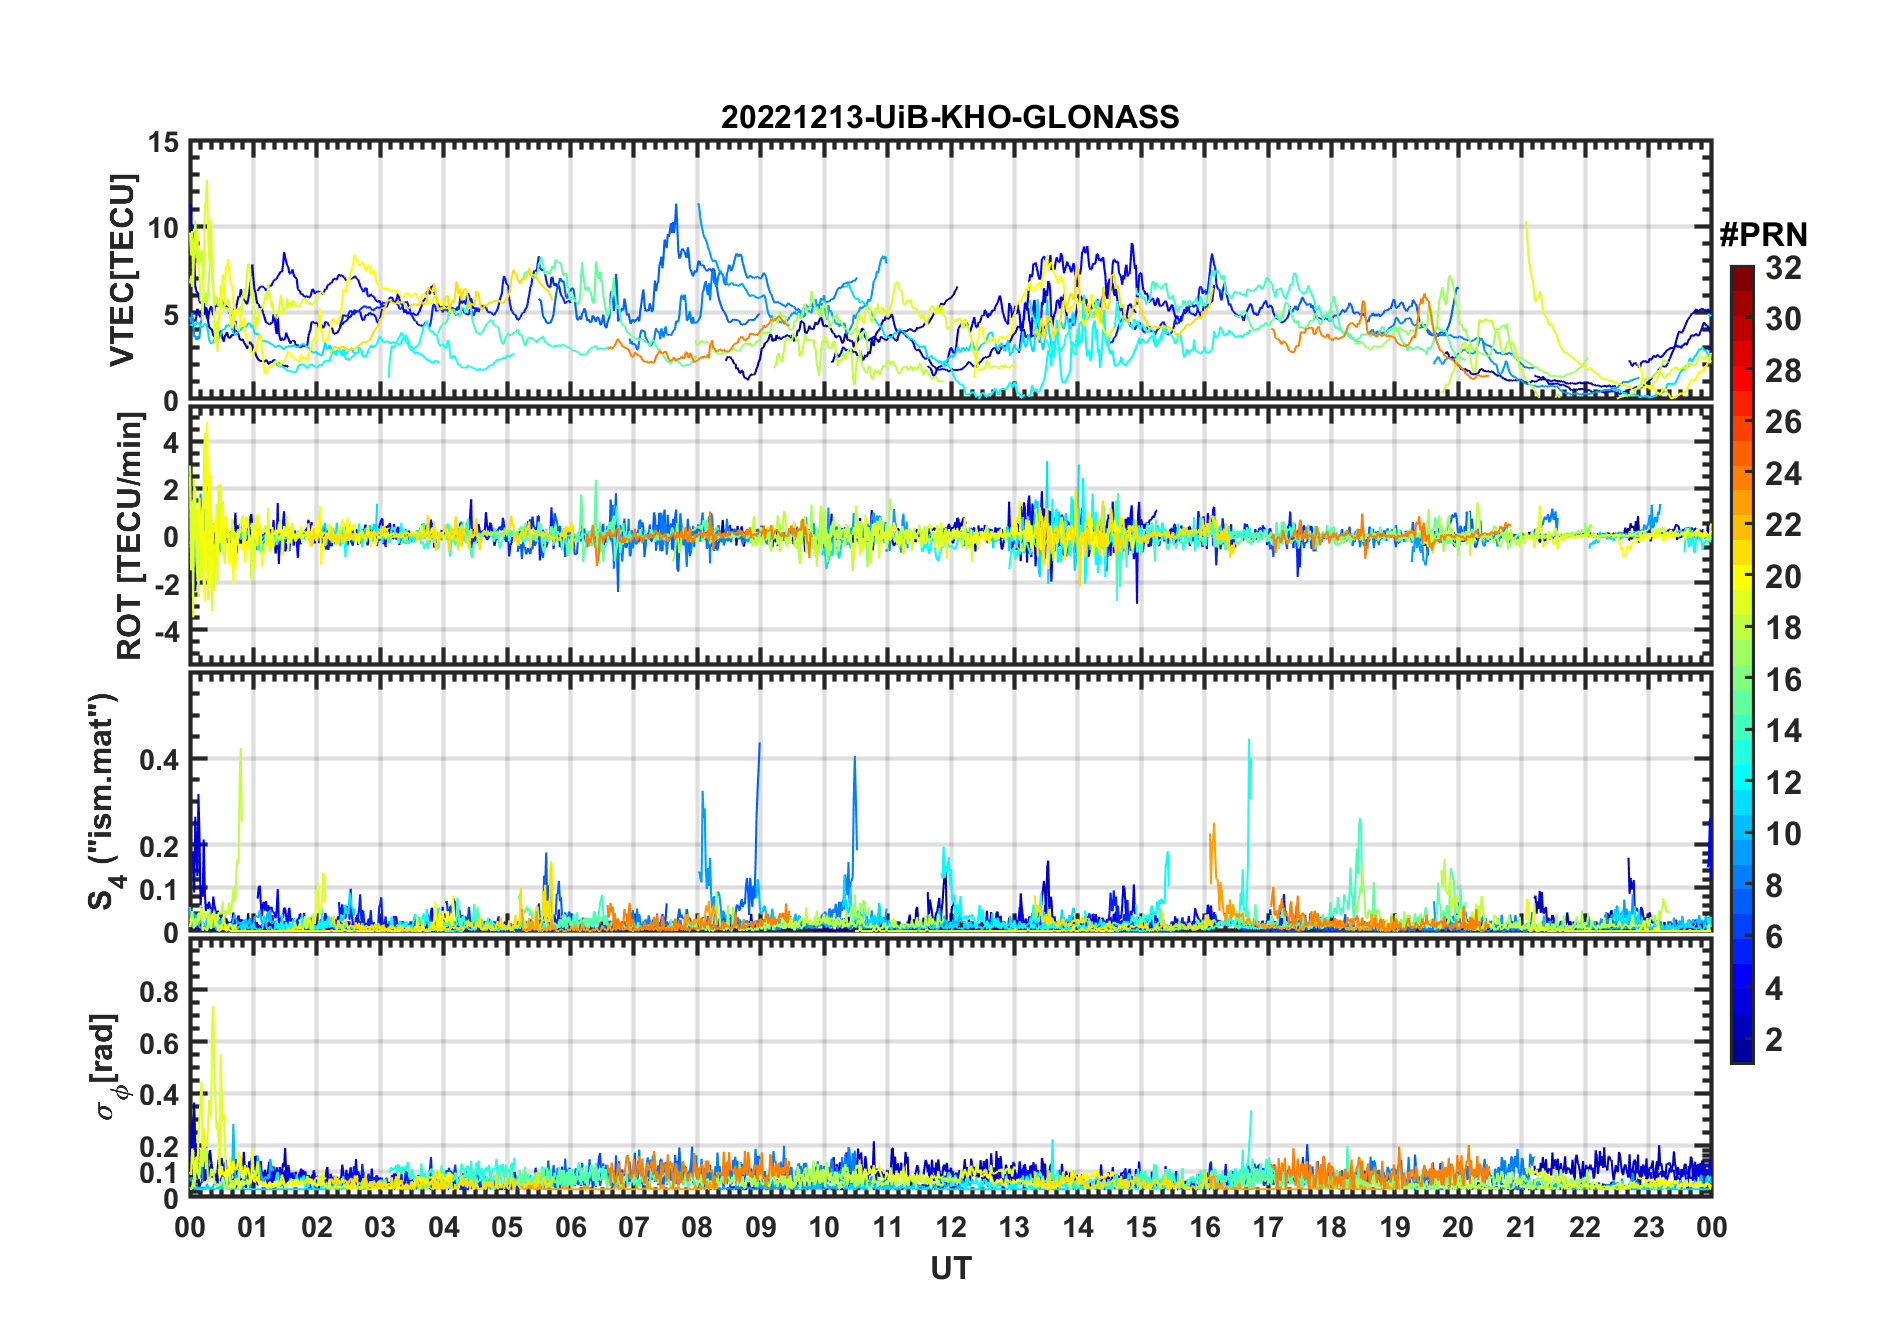The height and width of the screenshot is (1330, 1902).
Task: Click x-axis hour label "21"
Action: (1522, 1227)
